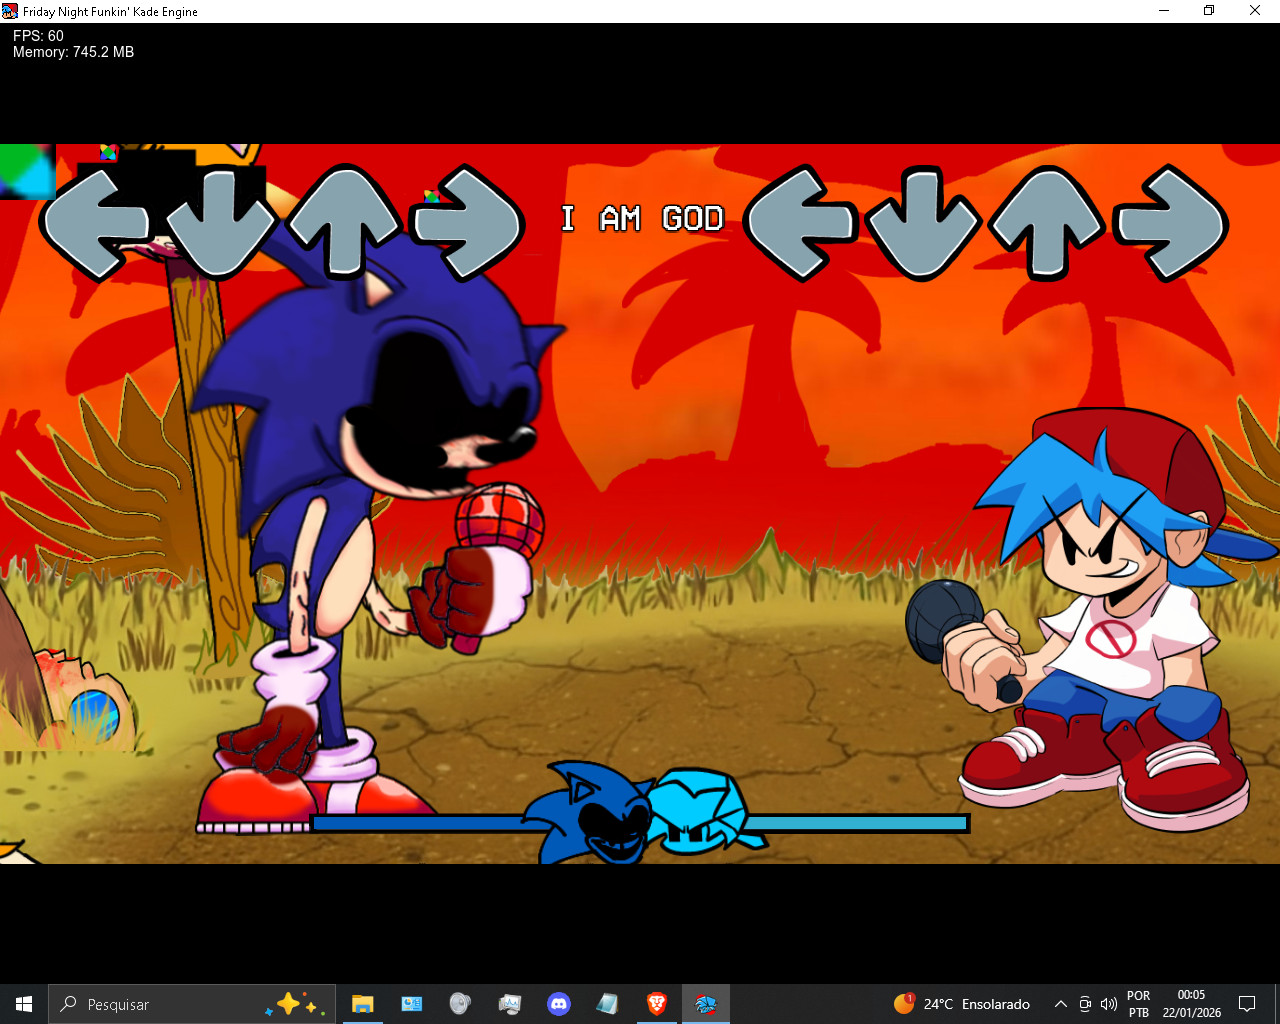Open the notification center icon

[1247, 1004]
